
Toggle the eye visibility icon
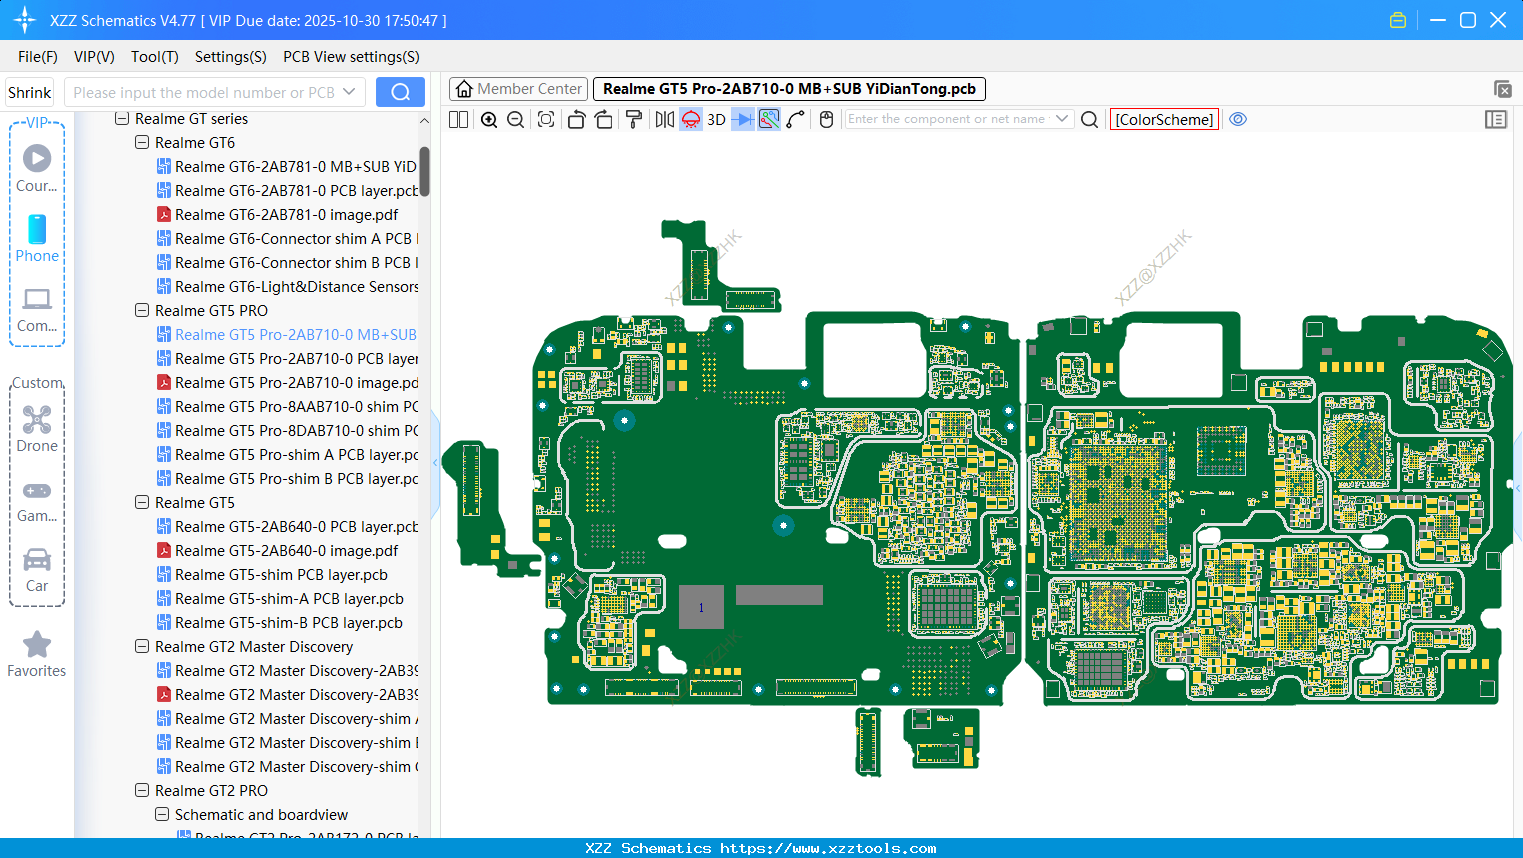click(1238, 119)
